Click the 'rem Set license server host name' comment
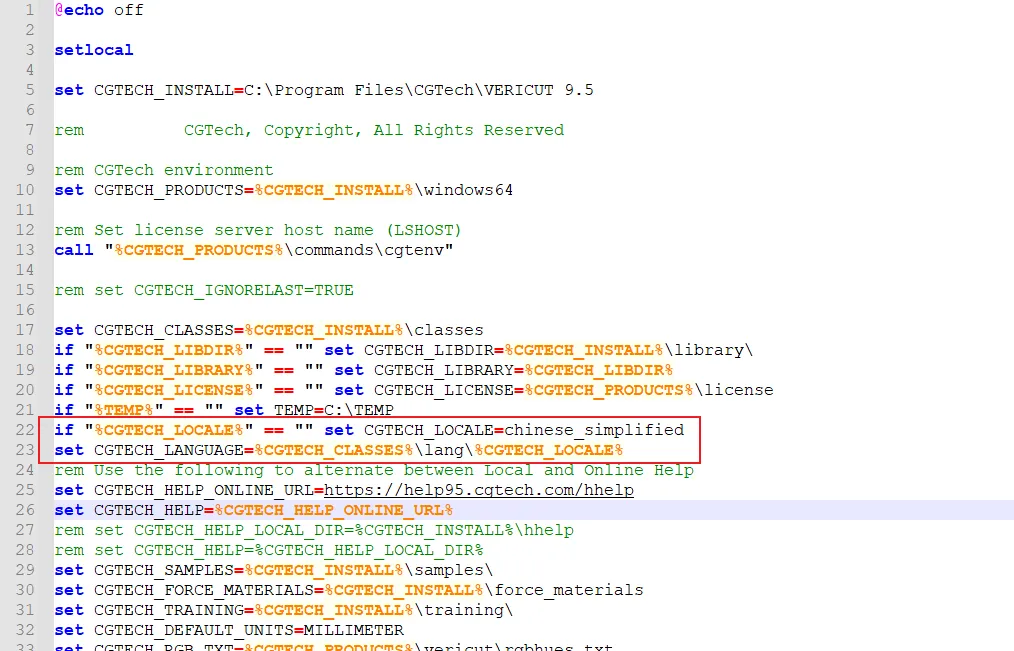Viewport: 1014px width, 651px height. coord(257,230)
